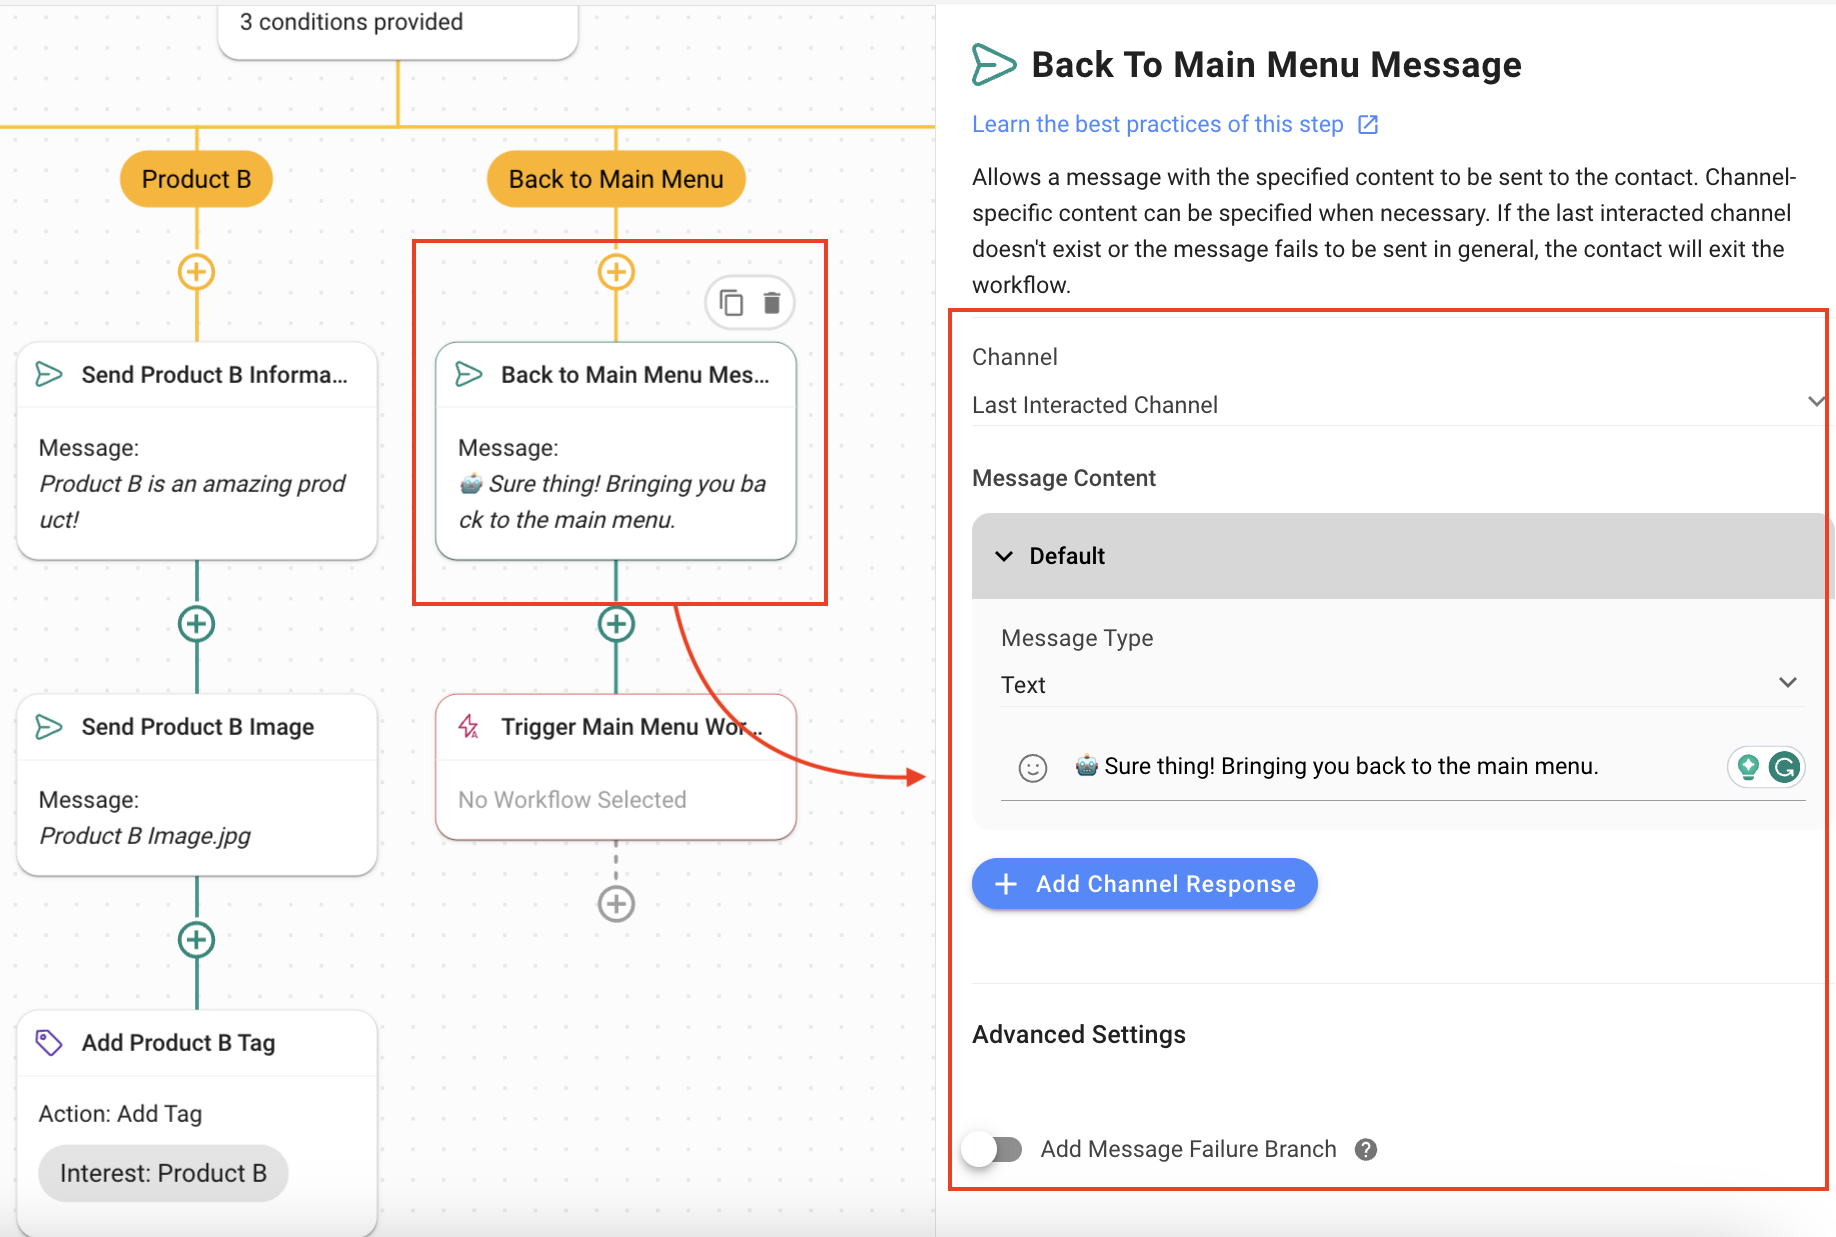This screenshot has height=1237, width=1836.
Task: Click the duplicate step icon
Action: click(x=732, y=302)
